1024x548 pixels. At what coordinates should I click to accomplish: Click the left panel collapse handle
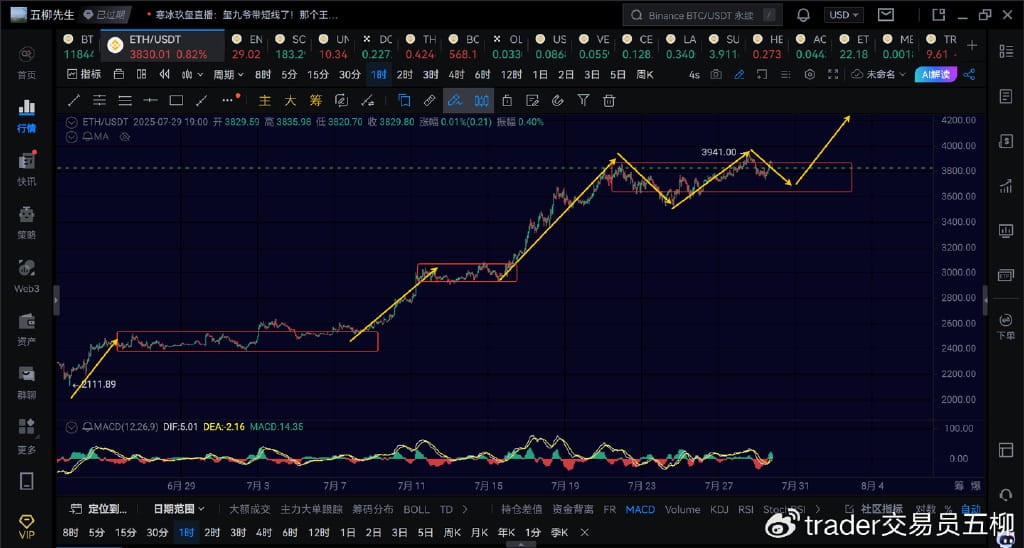point(56,300)
